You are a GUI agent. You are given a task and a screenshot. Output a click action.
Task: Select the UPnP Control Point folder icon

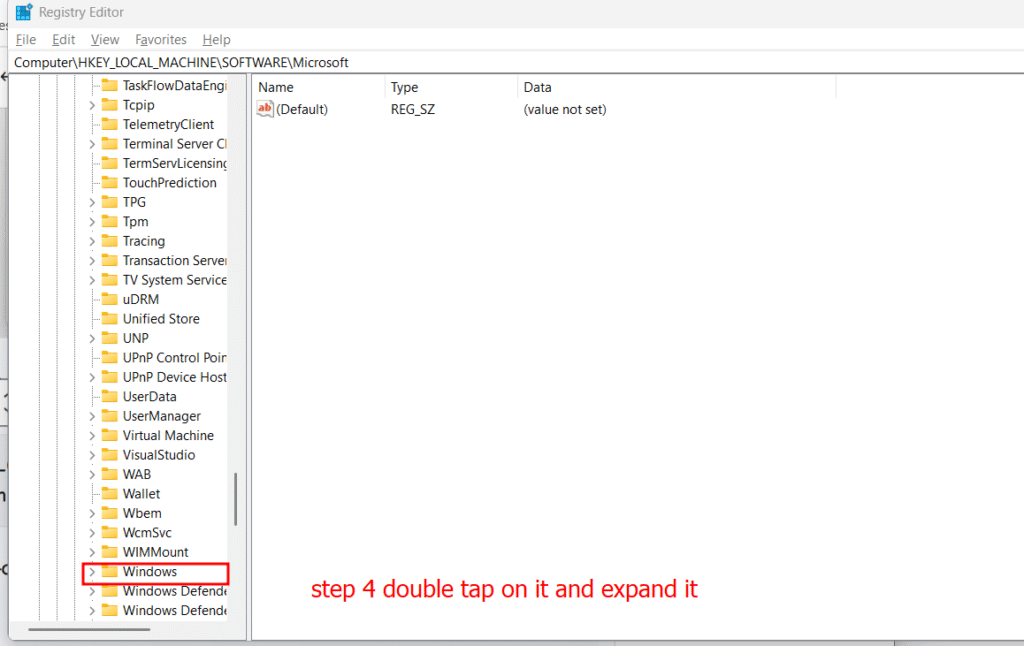[x=110, y=358]
